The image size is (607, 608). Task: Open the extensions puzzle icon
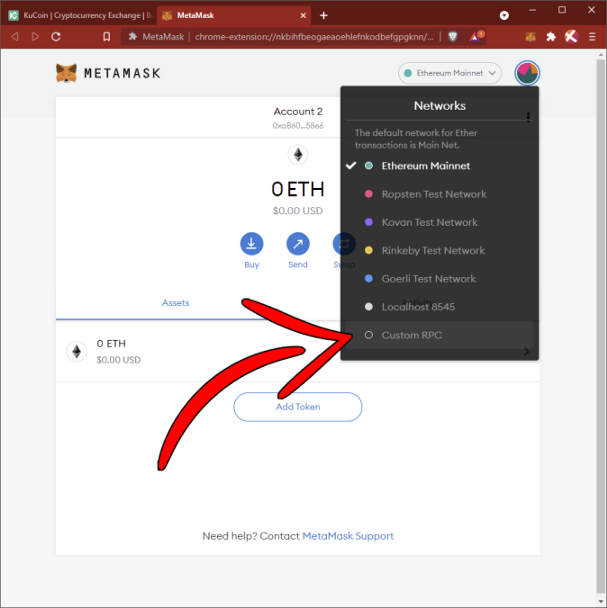pyautogui.click(x=551, y=37)
